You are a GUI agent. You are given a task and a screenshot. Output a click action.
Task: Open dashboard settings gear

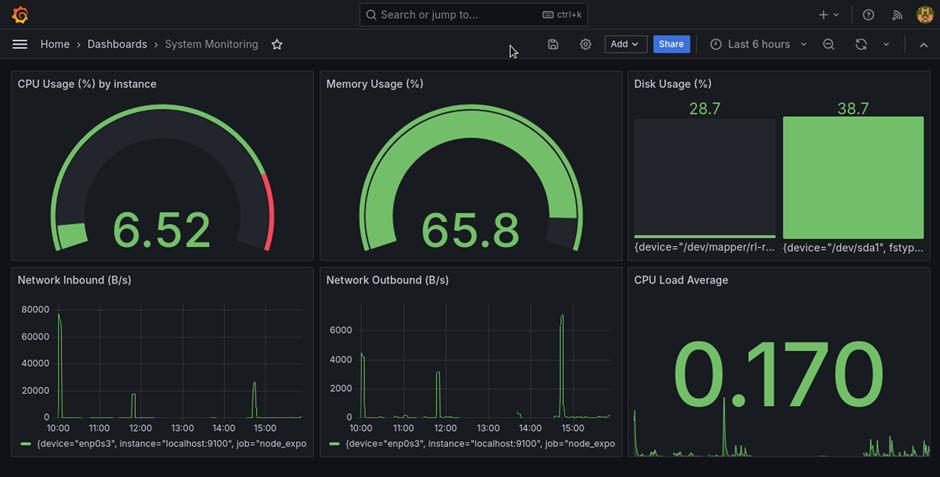click(585, 44)
